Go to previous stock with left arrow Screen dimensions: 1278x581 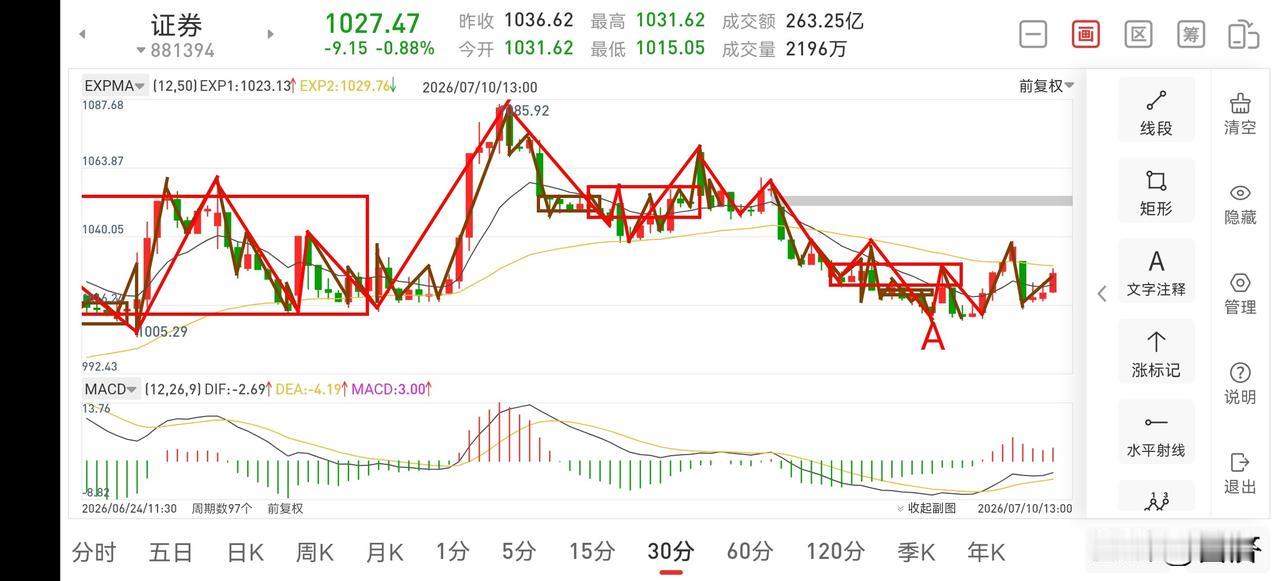click(x=82, y=34)
